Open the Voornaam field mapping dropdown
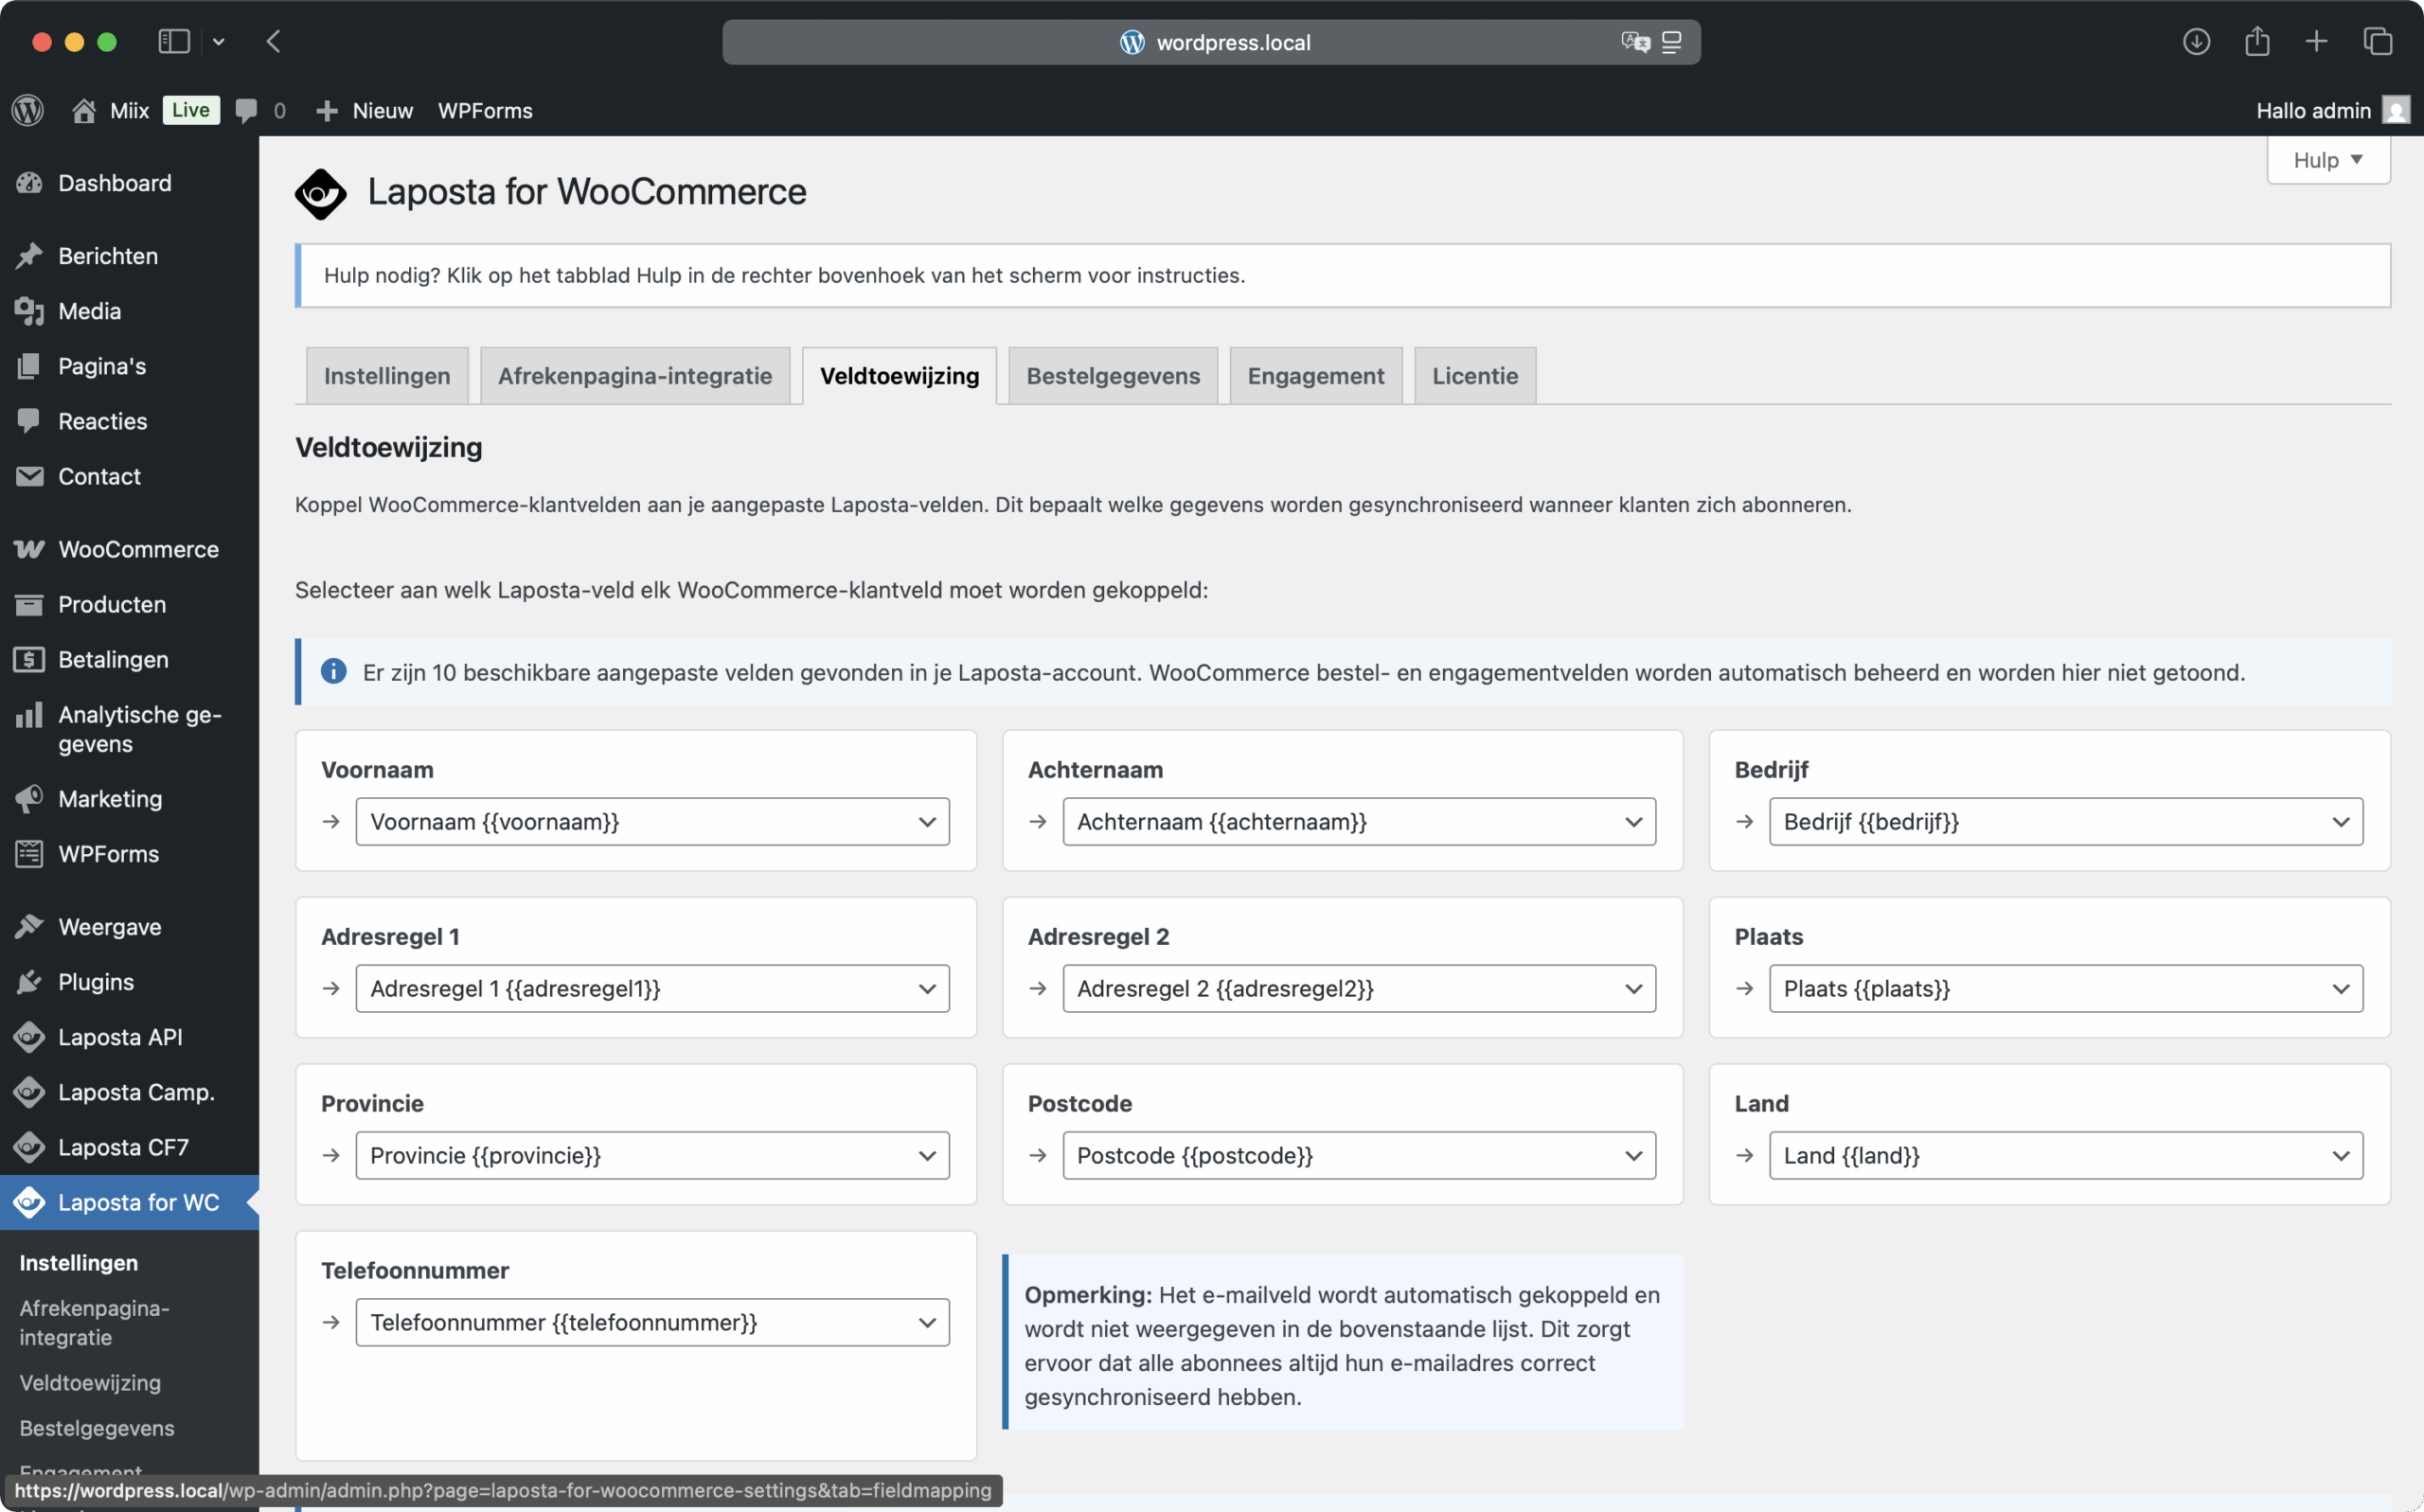 [x=652, y=821]
